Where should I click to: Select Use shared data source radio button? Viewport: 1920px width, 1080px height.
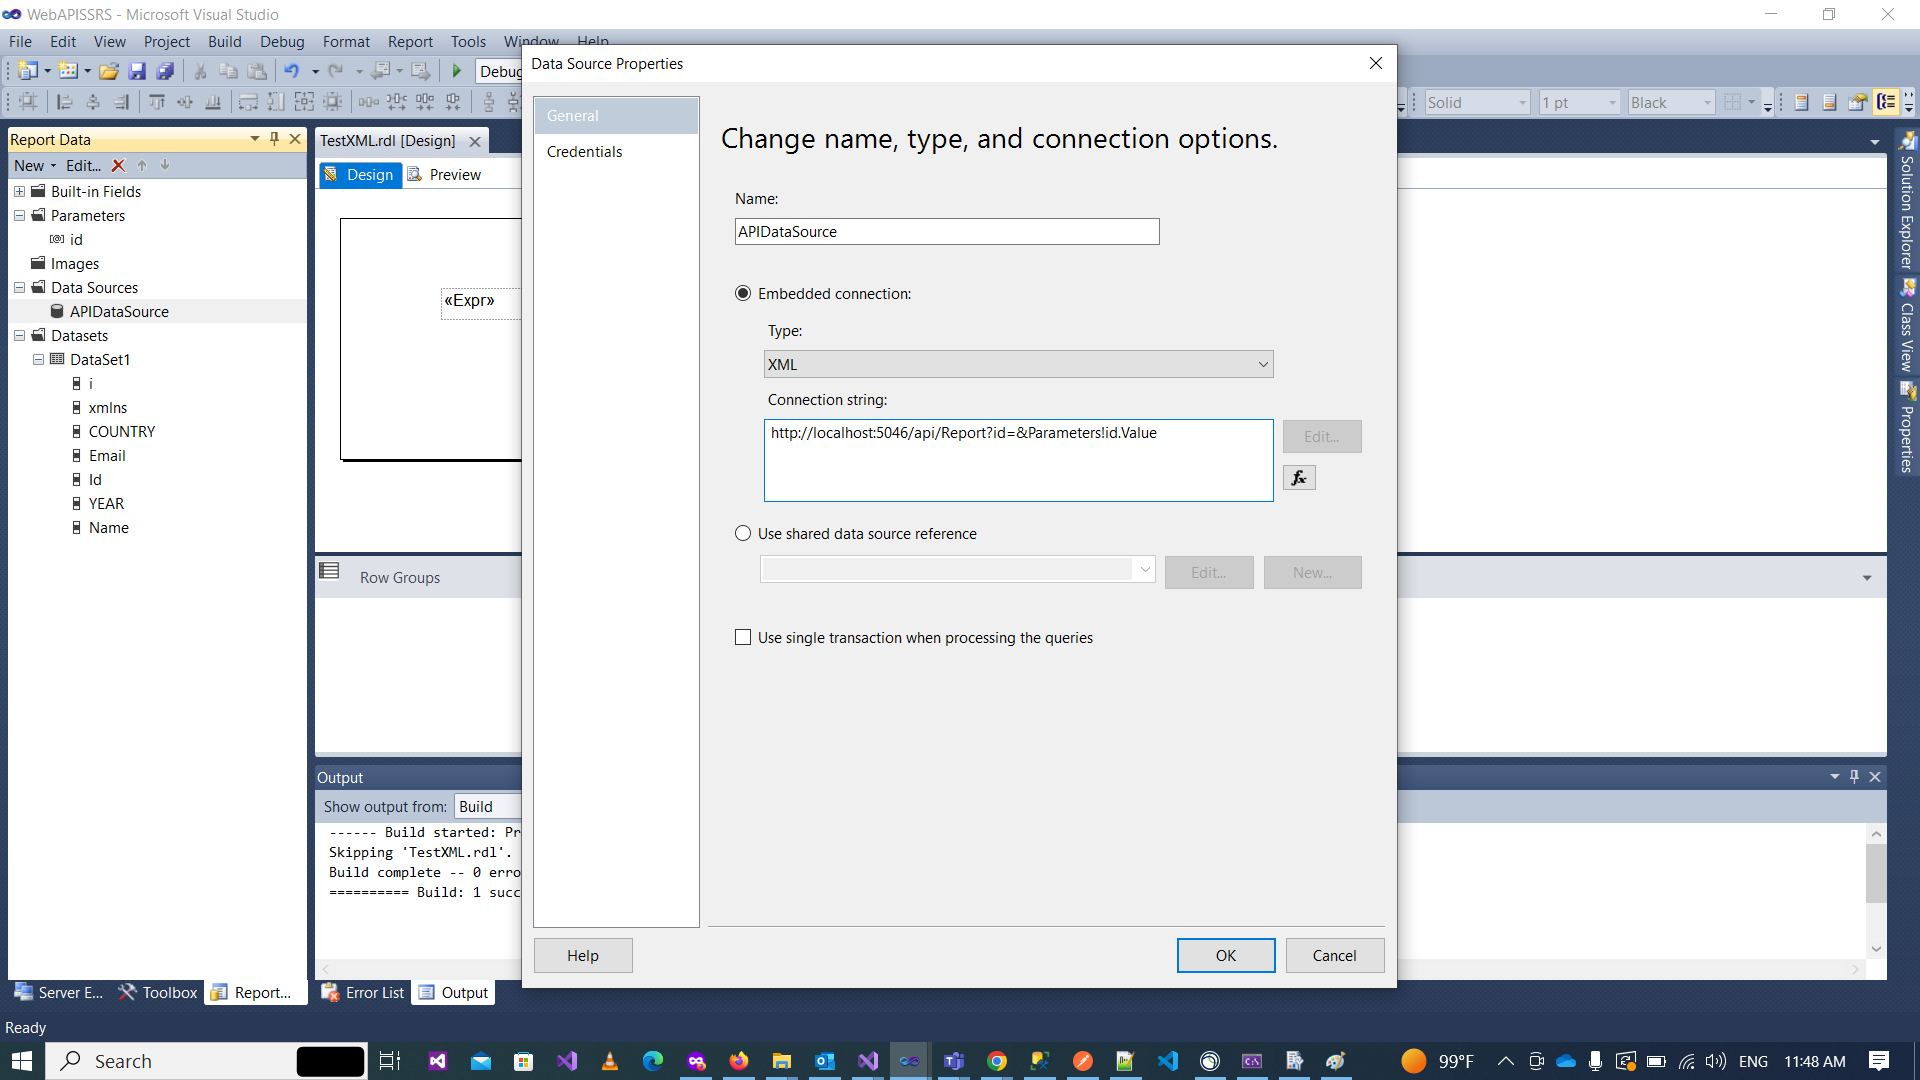tap(744, 533)
